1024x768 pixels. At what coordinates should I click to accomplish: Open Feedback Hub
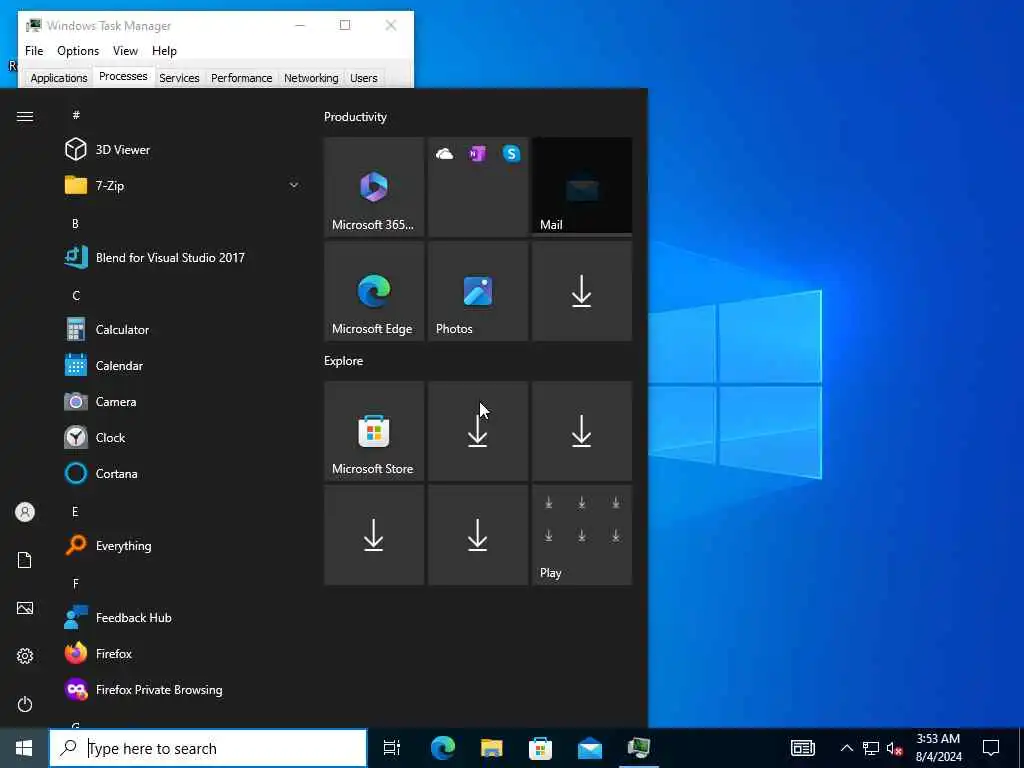pos(183,617)
